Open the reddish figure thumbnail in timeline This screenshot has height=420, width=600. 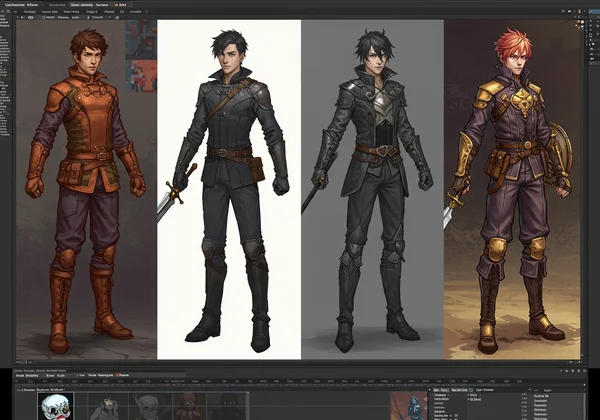[189, 407]
